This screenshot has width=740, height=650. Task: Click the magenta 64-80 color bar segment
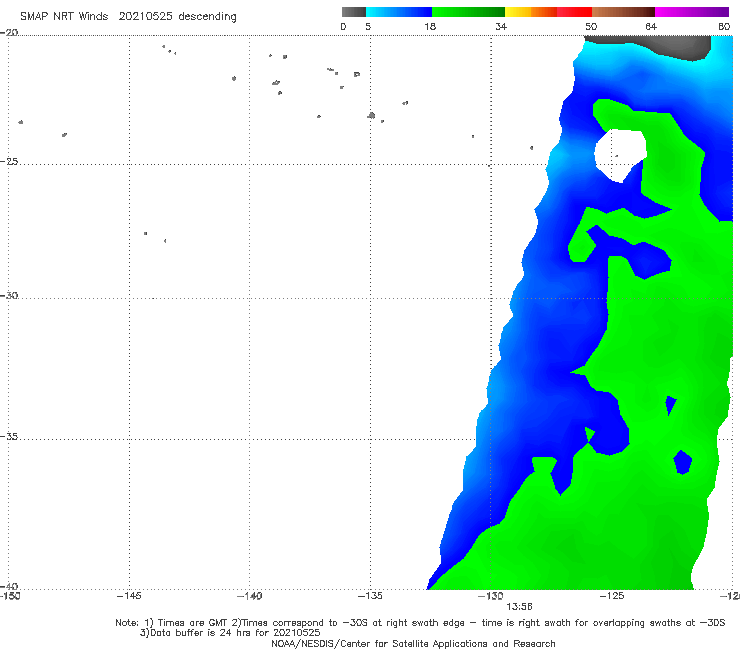click(x=692, y=12)
